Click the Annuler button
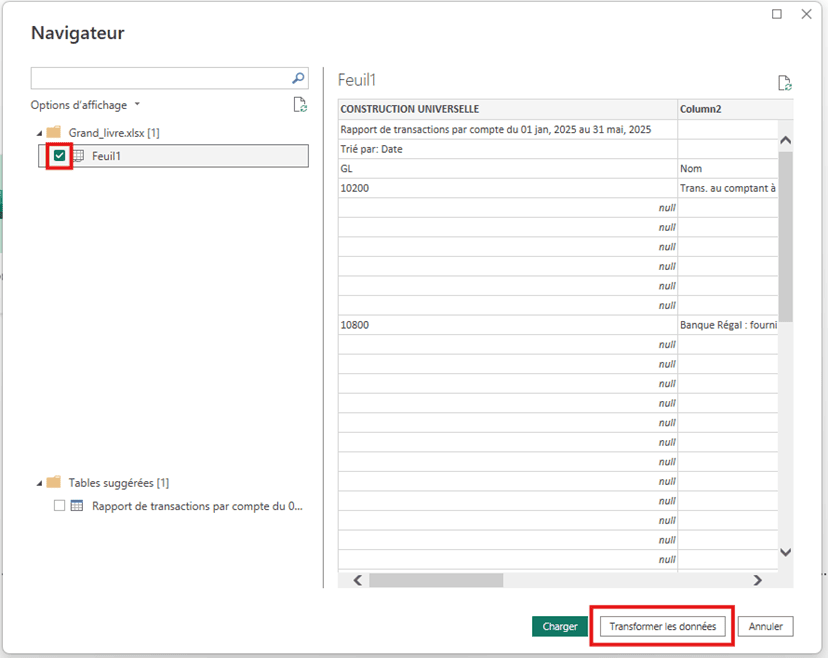The width and height of the screenshot is (828, 658). (766, 626)
